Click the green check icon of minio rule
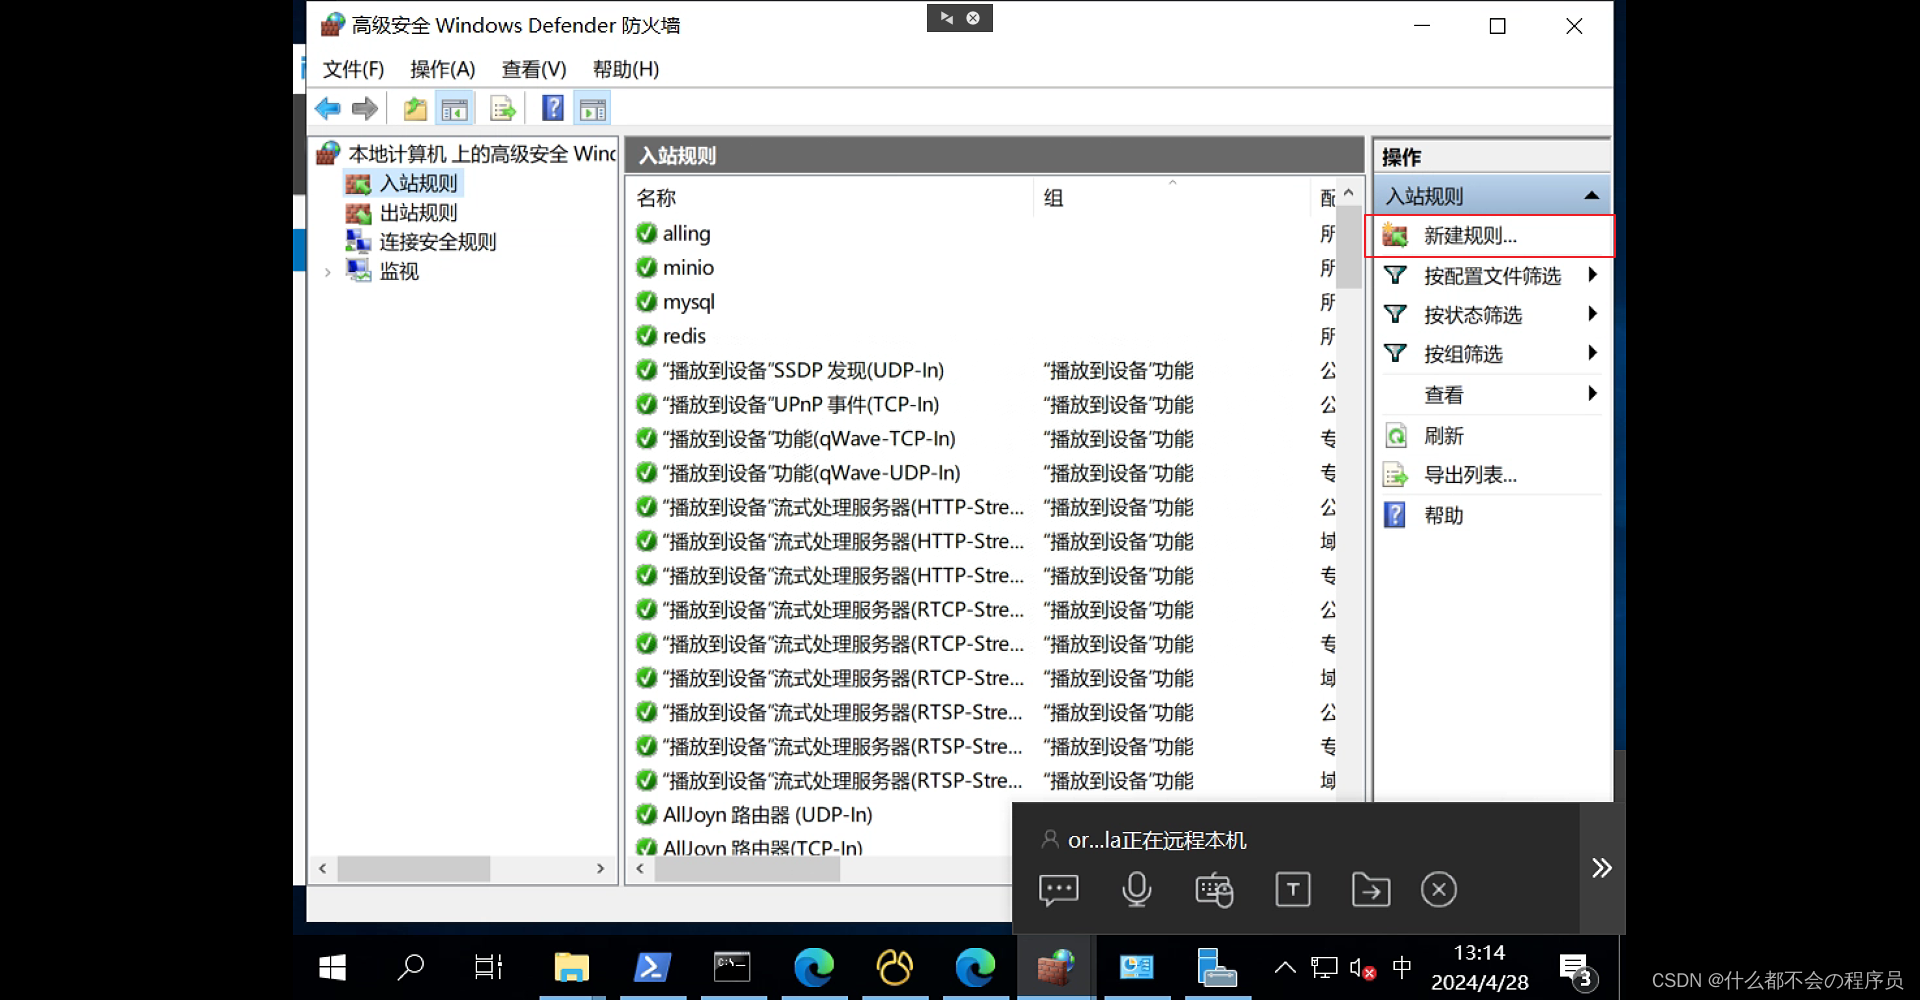This screenshot has height=1000, width=1920. click(646, 267)
